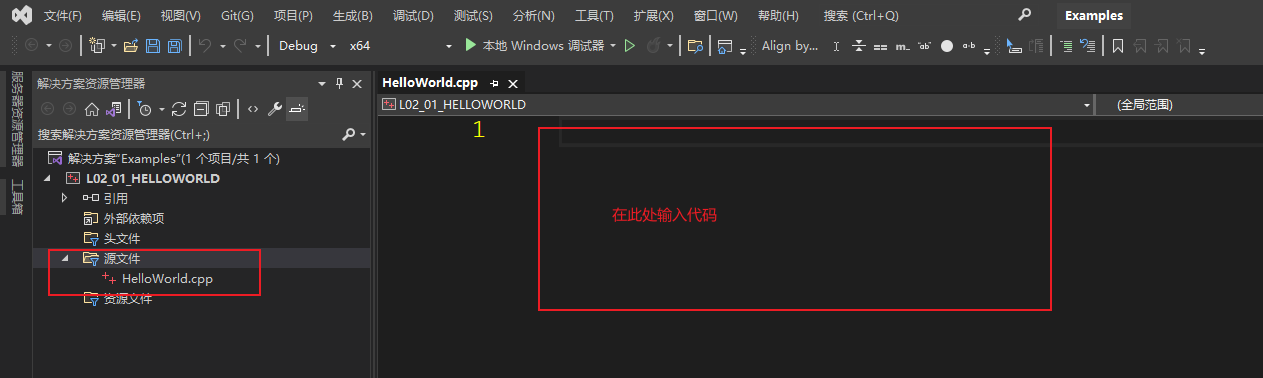
Task: Click the white circle toolbar icon
Action: click(946, 46)
